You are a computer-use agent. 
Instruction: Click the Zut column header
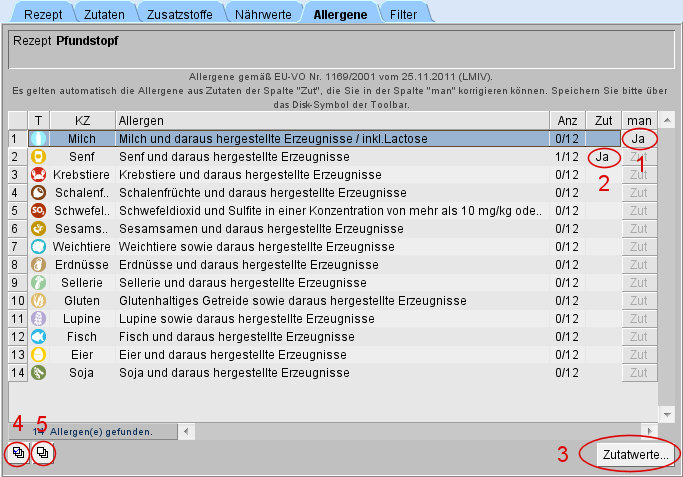point(603,120)
